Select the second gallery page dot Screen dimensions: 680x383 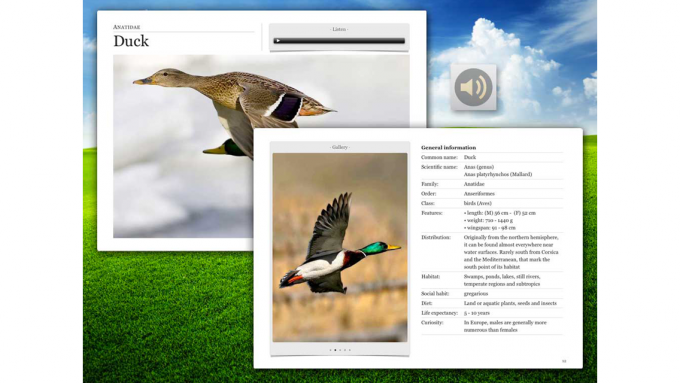[x=335, y=350]
